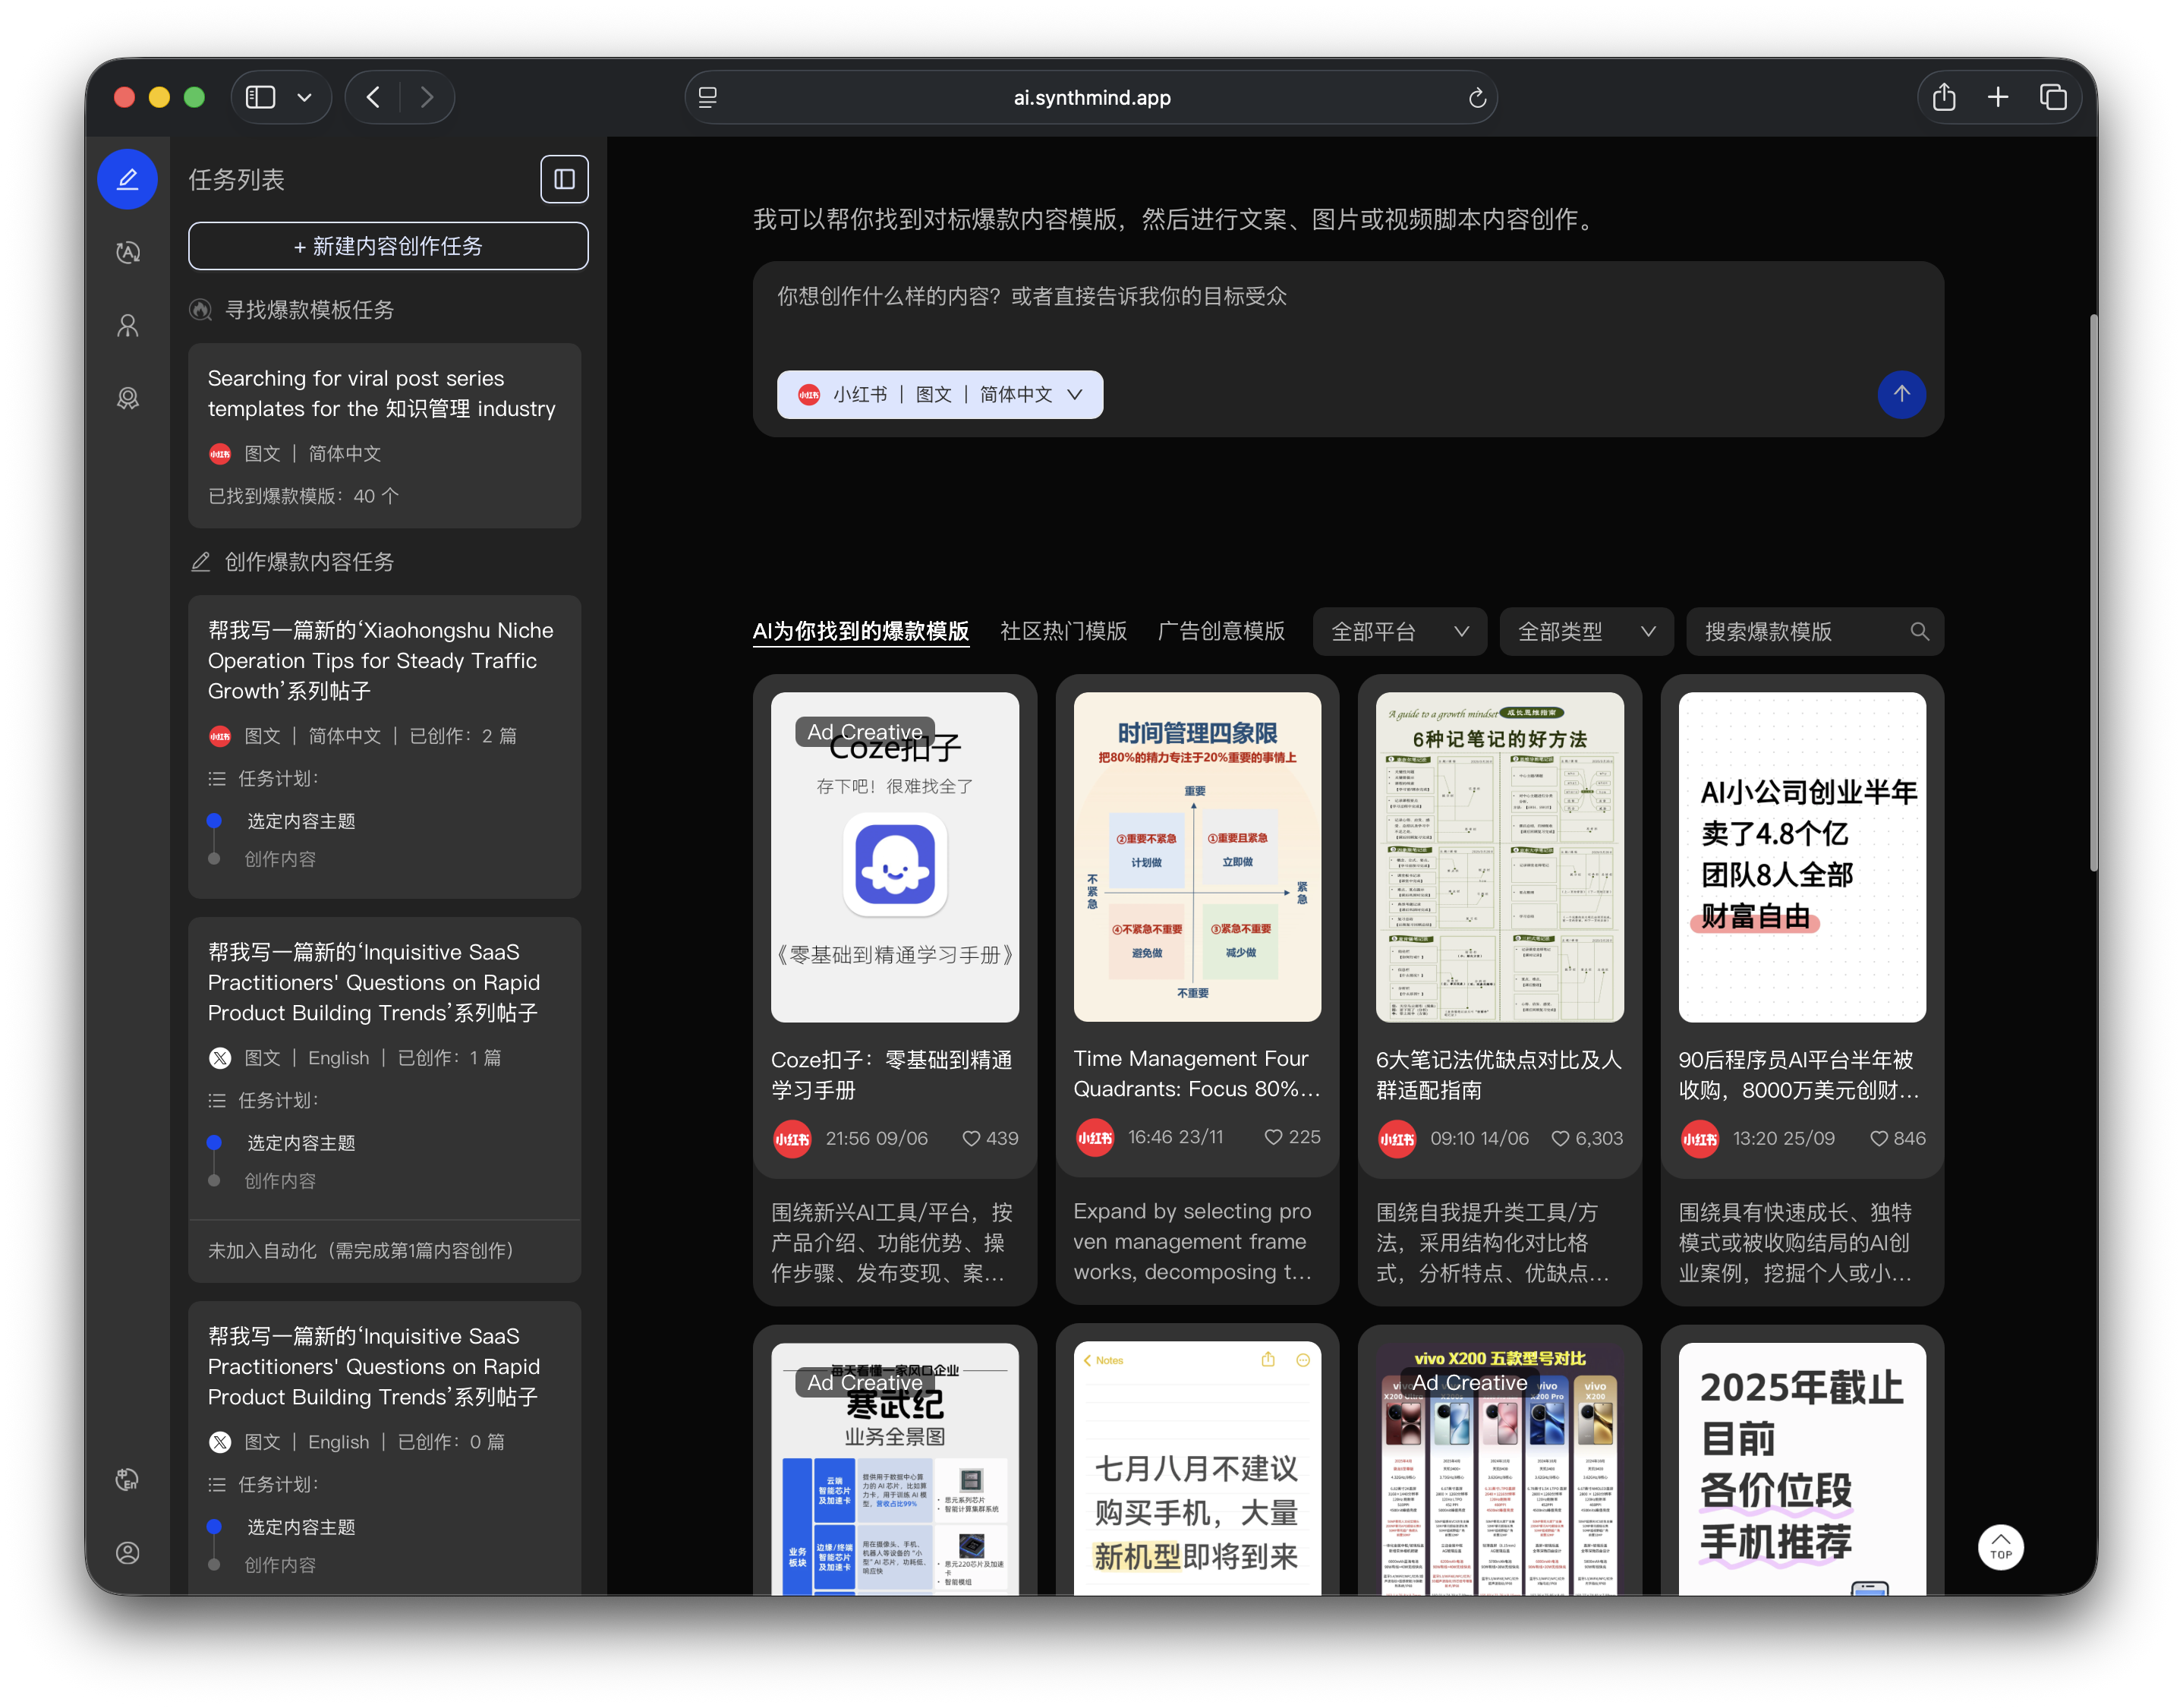Image resolution: width=2183 pixels, height=1708 pixels.
Task: Select 选定内容主题 step in Xiaohongshu Niche task
Action: point(301,821)
